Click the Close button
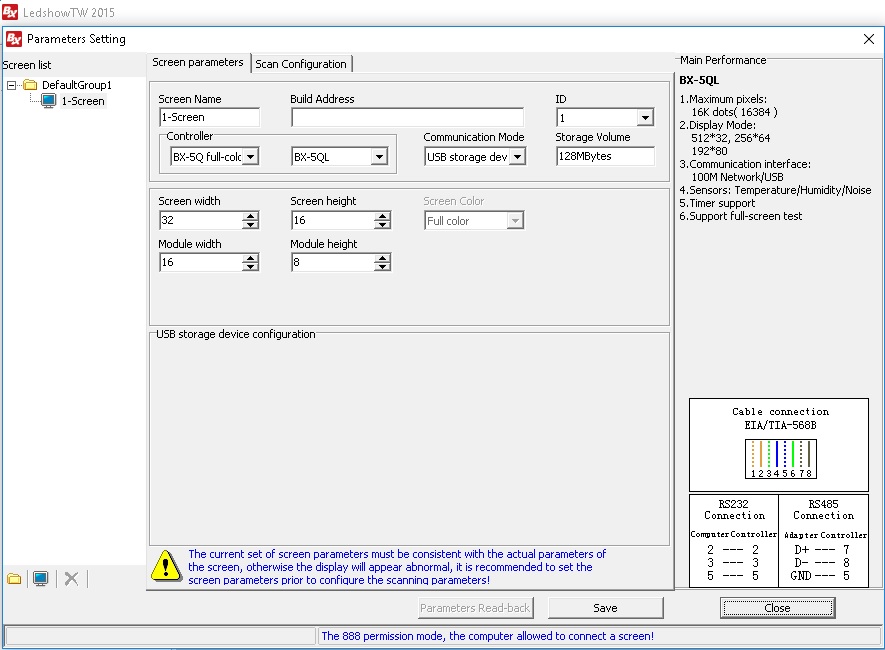This screenshot has height=650, width=885. pos(777,608)
